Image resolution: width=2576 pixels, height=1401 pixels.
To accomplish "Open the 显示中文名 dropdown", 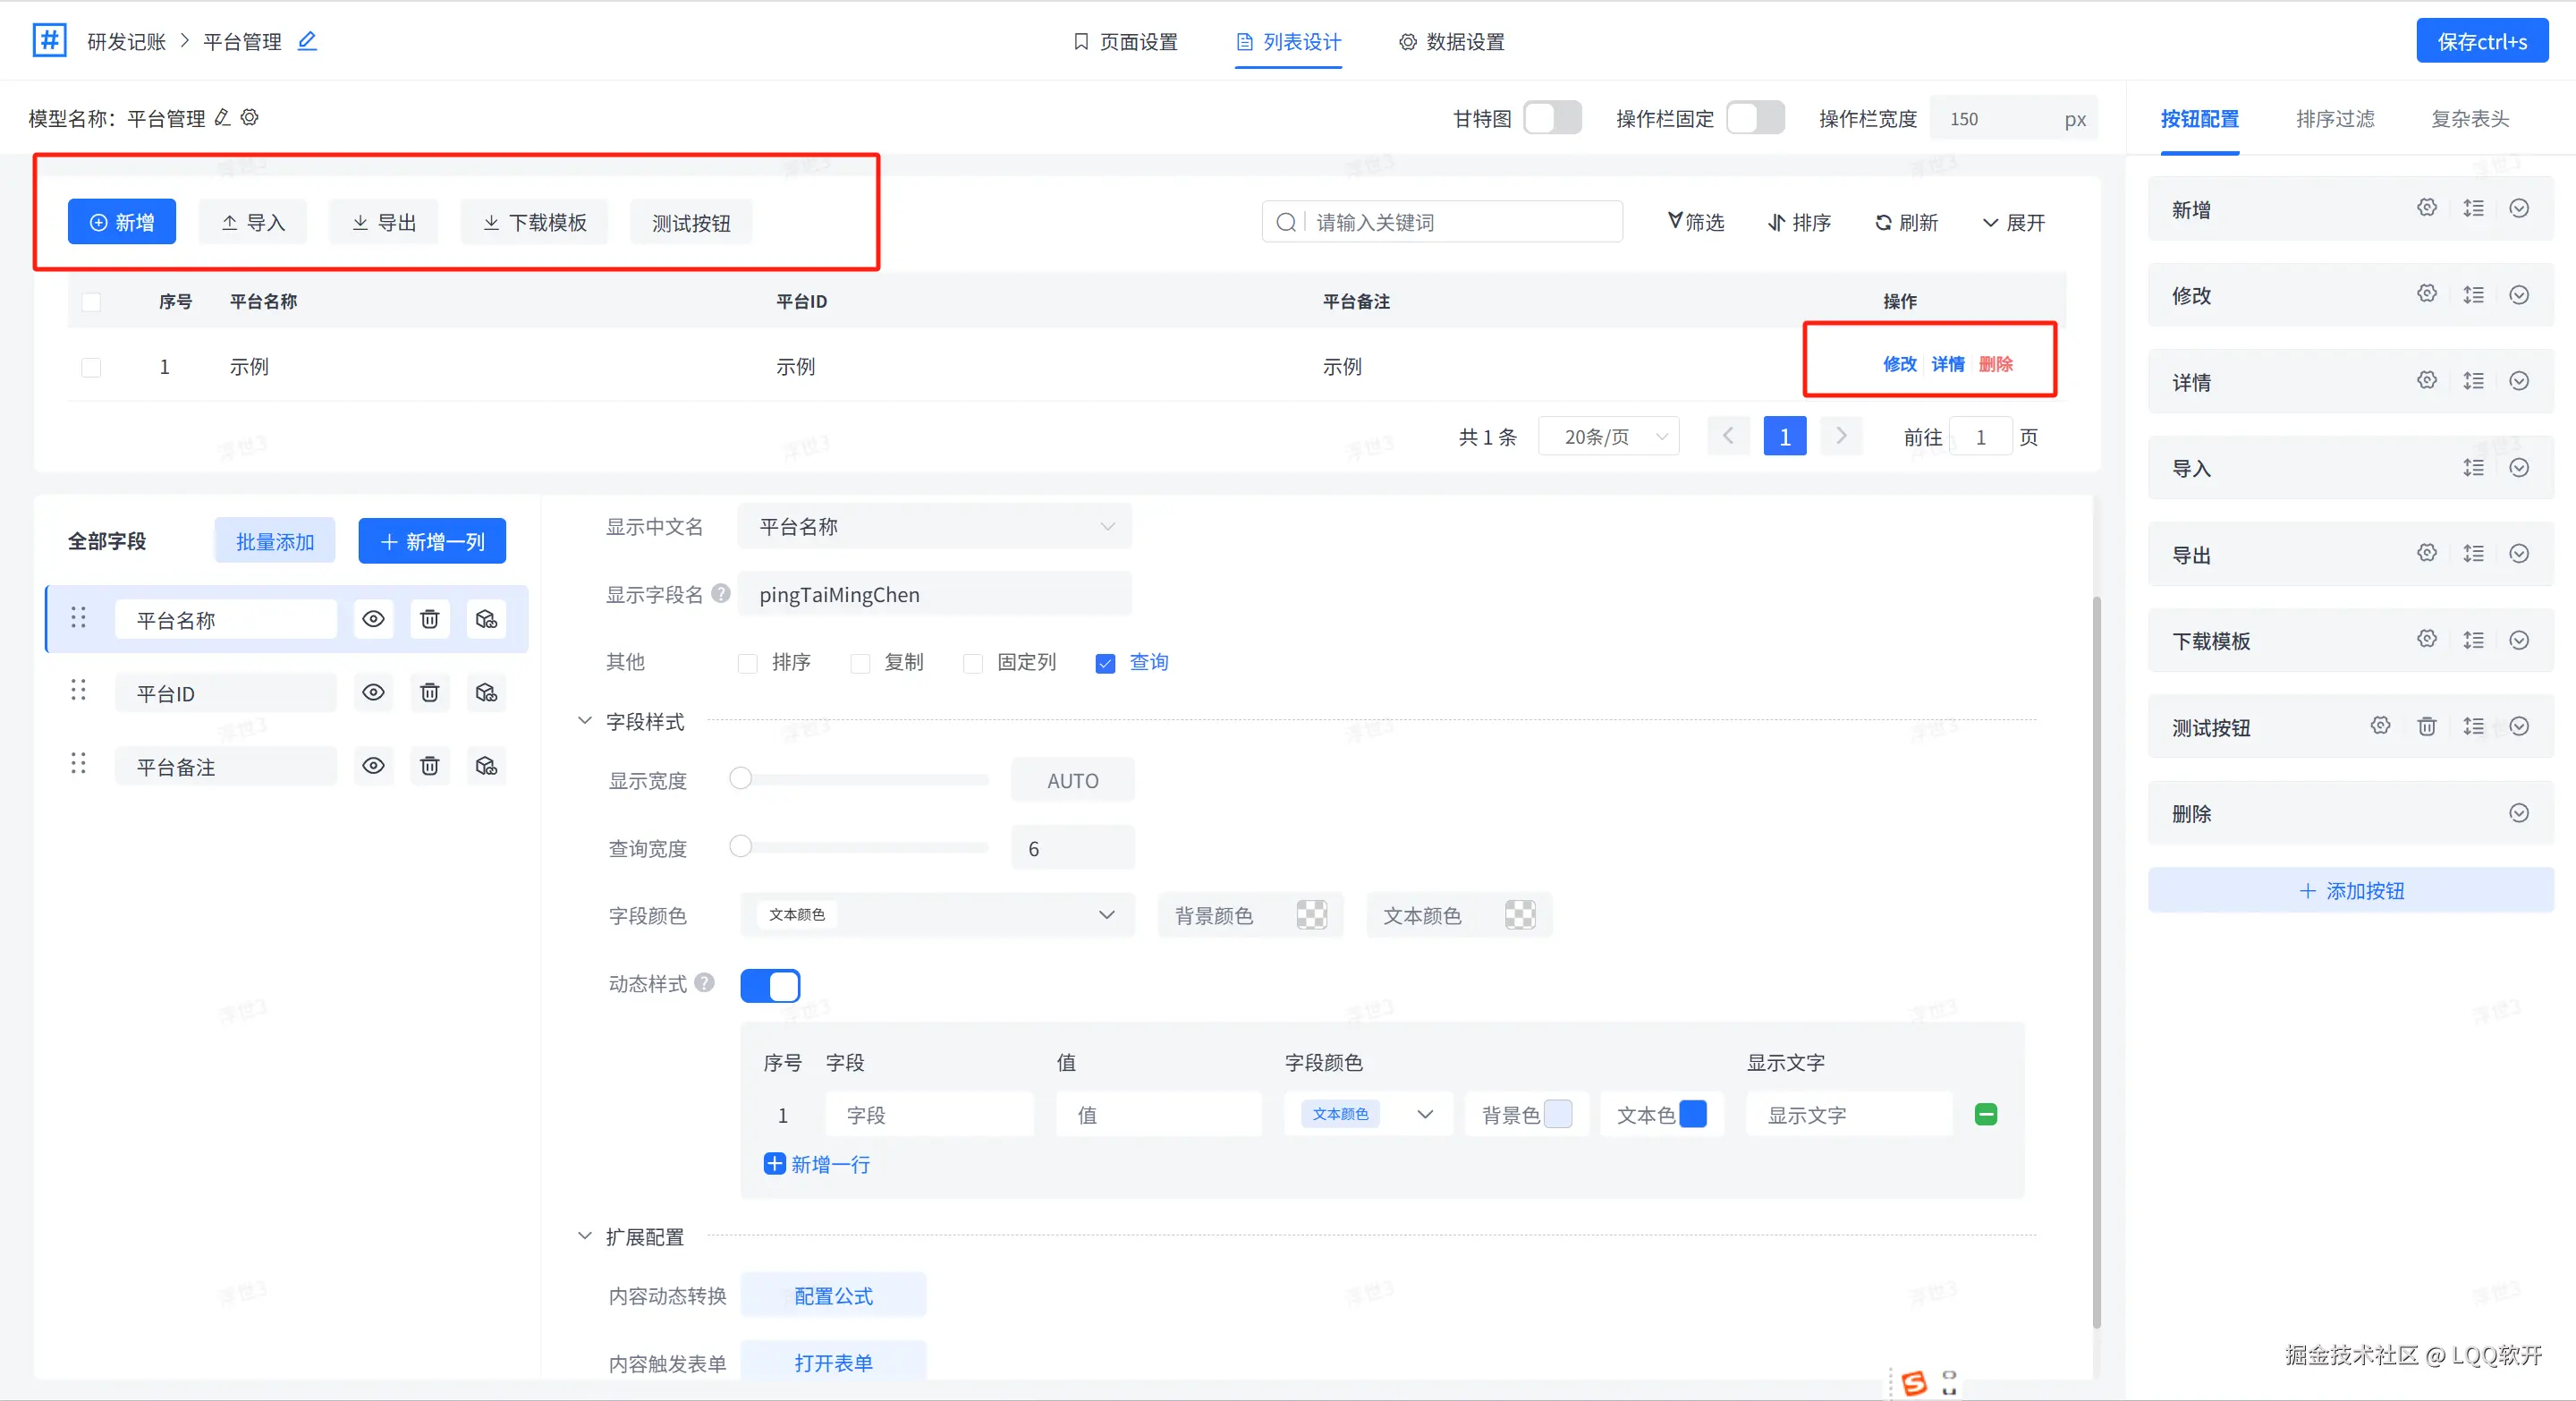I will pos(934,526).
